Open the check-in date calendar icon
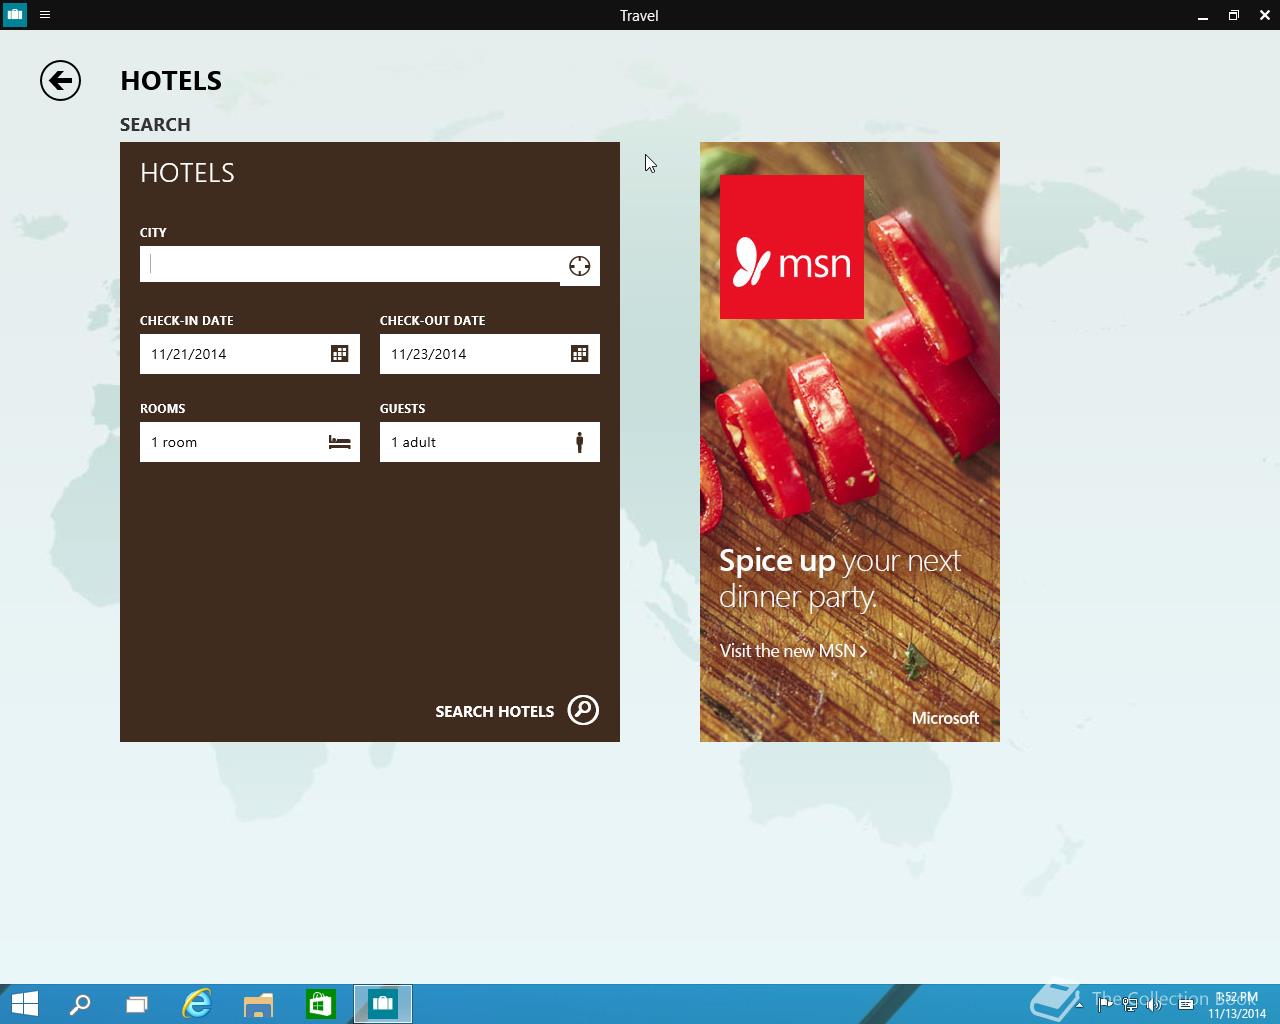This screenshot has height=1024, width=1280. 339,354
